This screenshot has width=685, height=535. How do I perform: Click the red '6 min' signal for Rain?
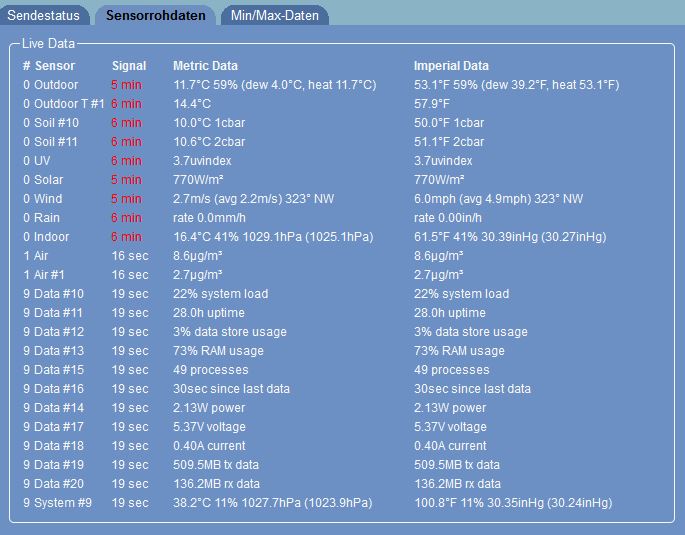tap(126, 218)
